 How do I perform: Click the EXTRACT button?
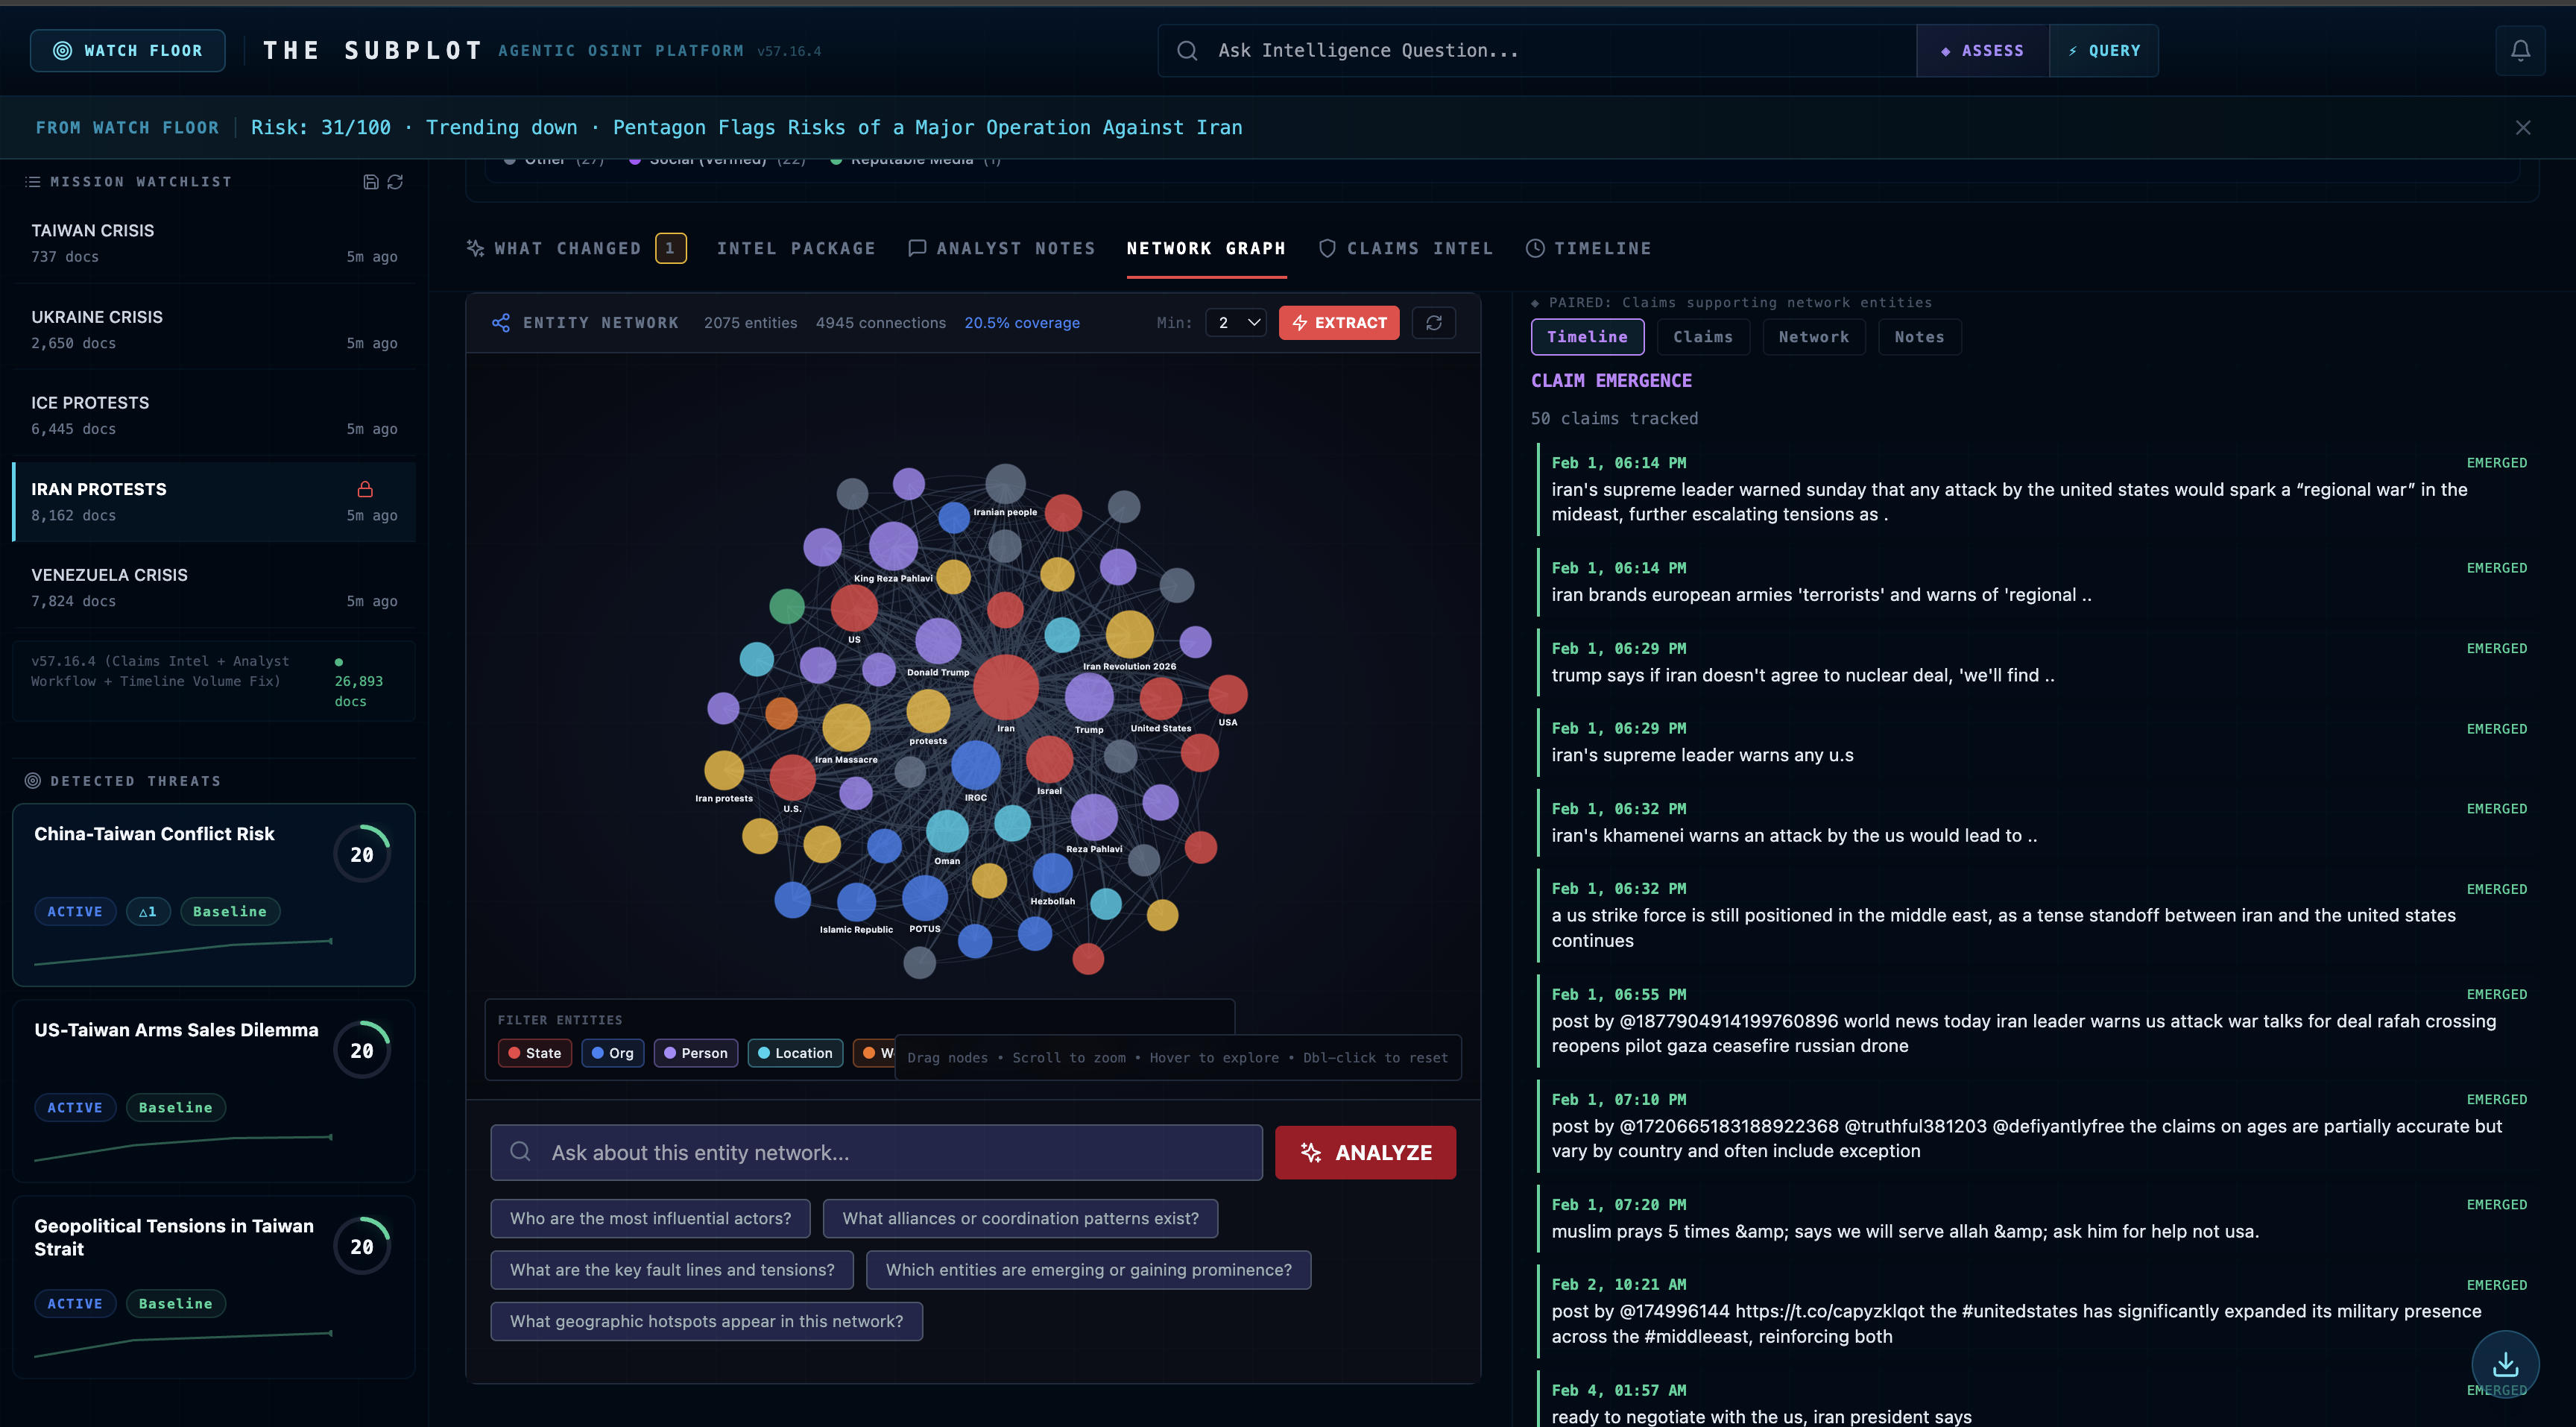click(1339, 322)
